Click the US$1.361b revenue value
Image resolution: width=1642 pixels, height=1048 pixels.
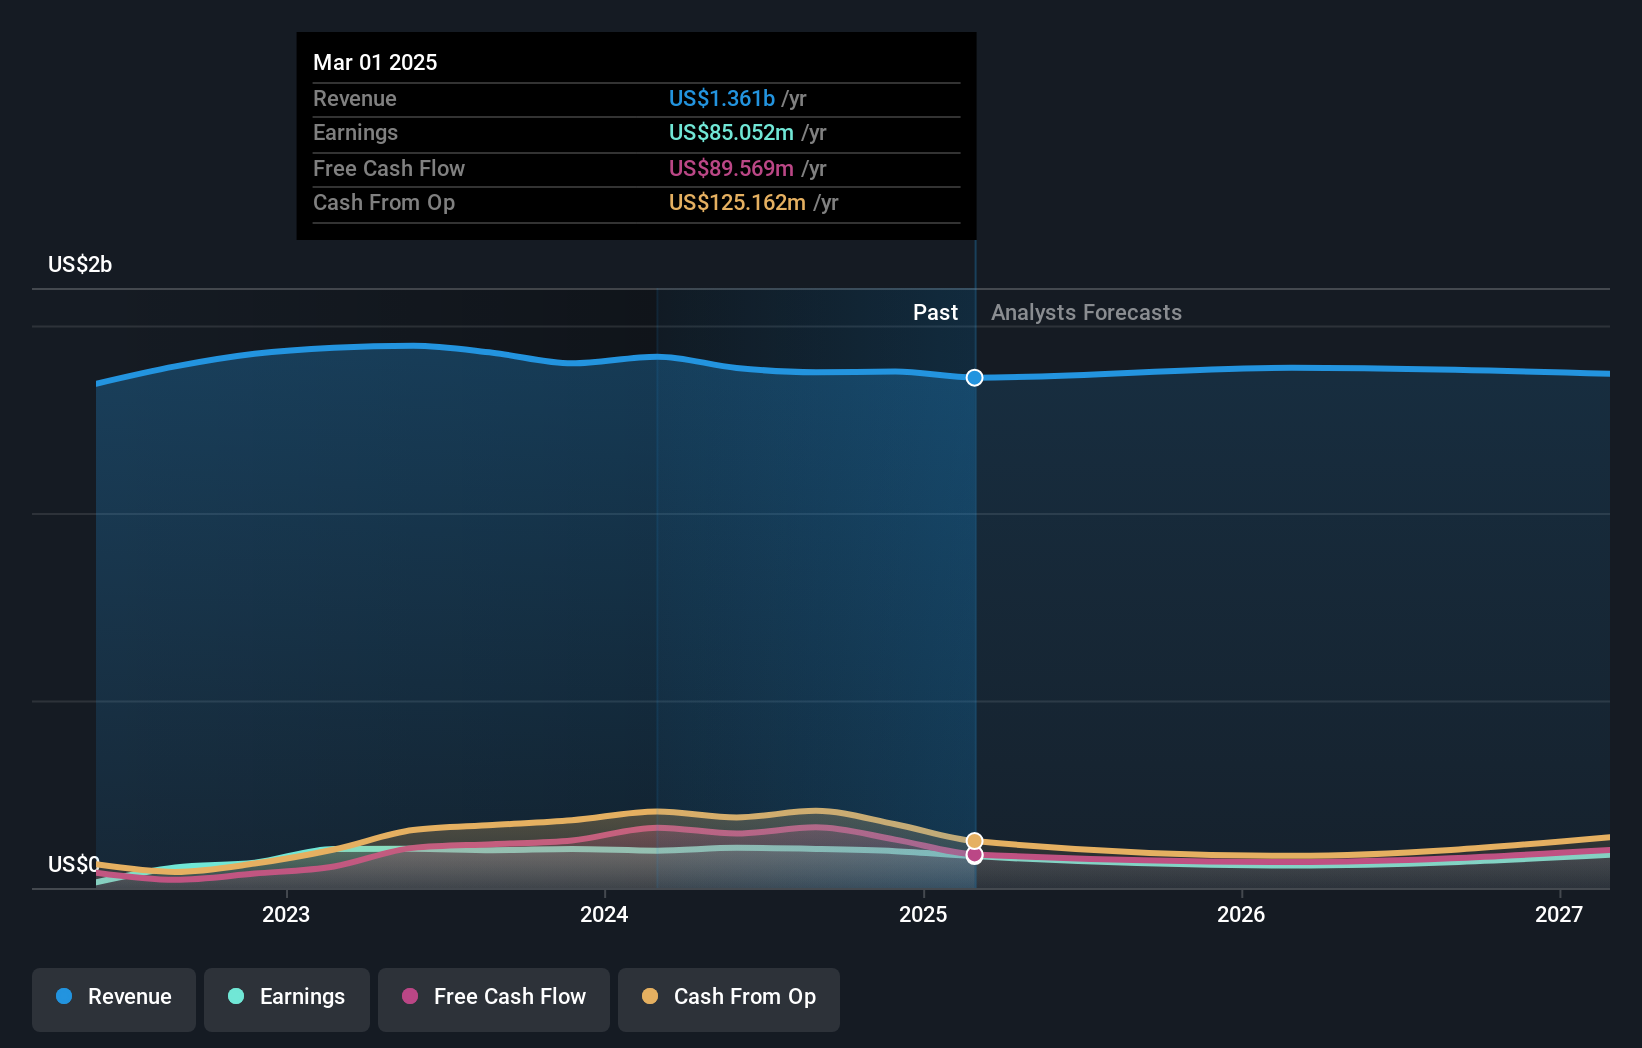point(722,99)
